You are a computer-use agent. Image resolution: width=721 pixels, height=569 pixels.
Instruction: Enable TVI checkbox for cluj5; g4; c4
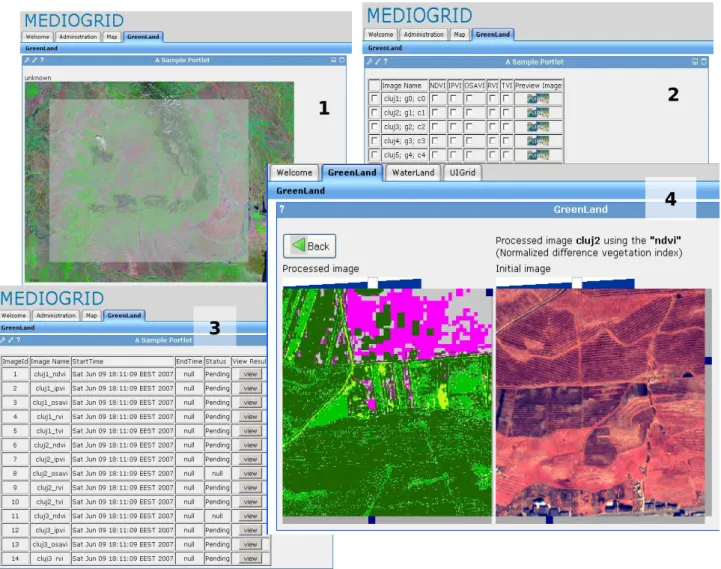pyautogui.click(x=506, y=155)
